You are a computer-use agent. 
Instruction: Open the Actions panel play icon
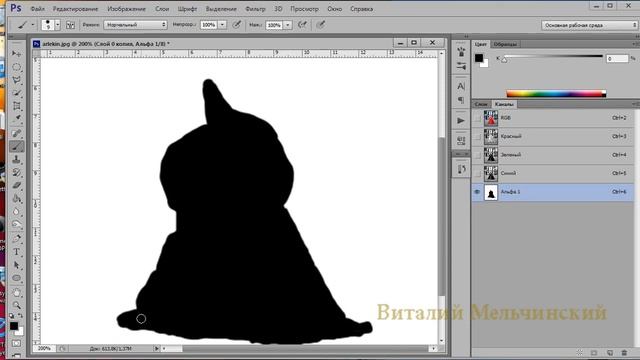point(461,120)
